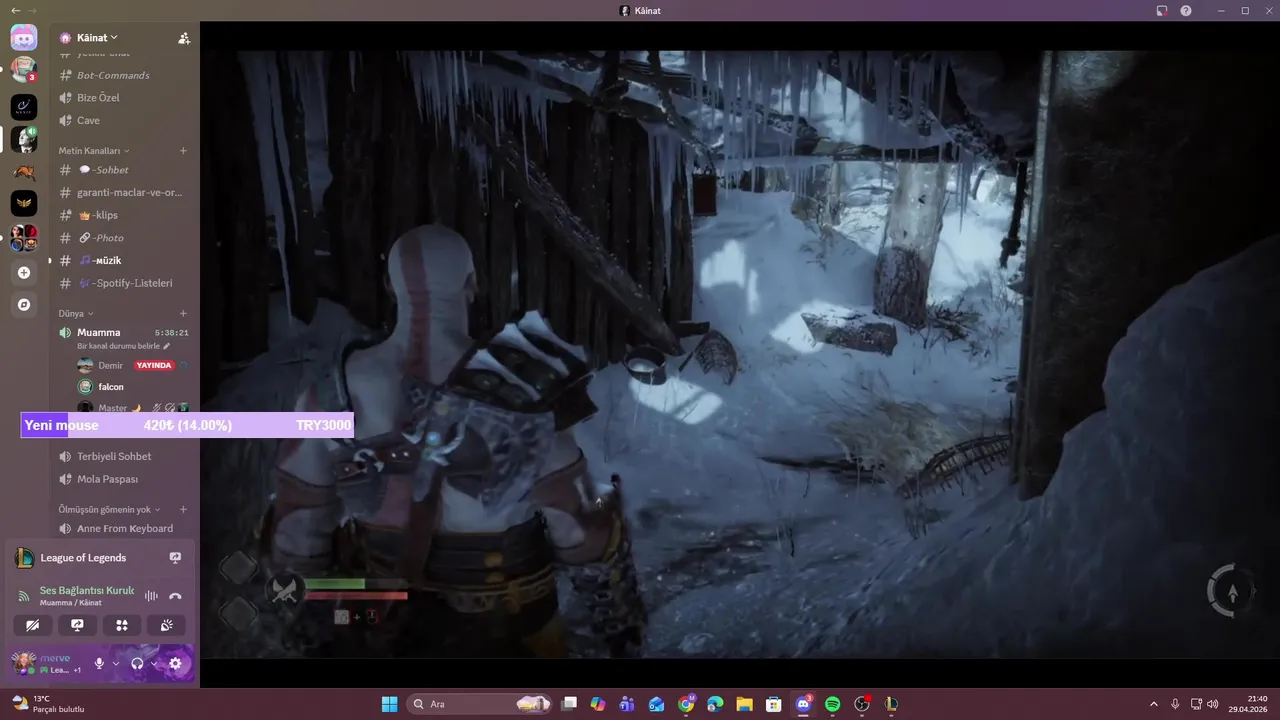This screenshot has width=1280, height=720.
Task: Open Discord user settings gear
Action: pyautogui.click(x=175, y=663)
